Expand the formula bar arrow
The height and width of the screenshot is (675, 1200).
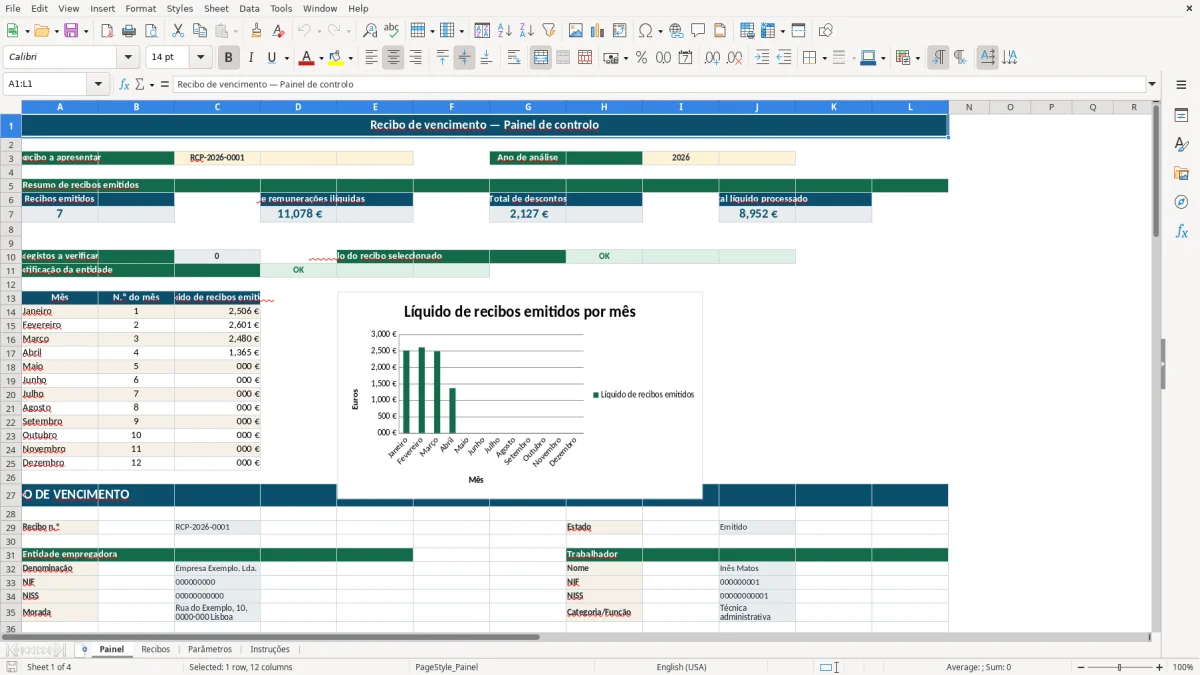[x=1153, y=84]
